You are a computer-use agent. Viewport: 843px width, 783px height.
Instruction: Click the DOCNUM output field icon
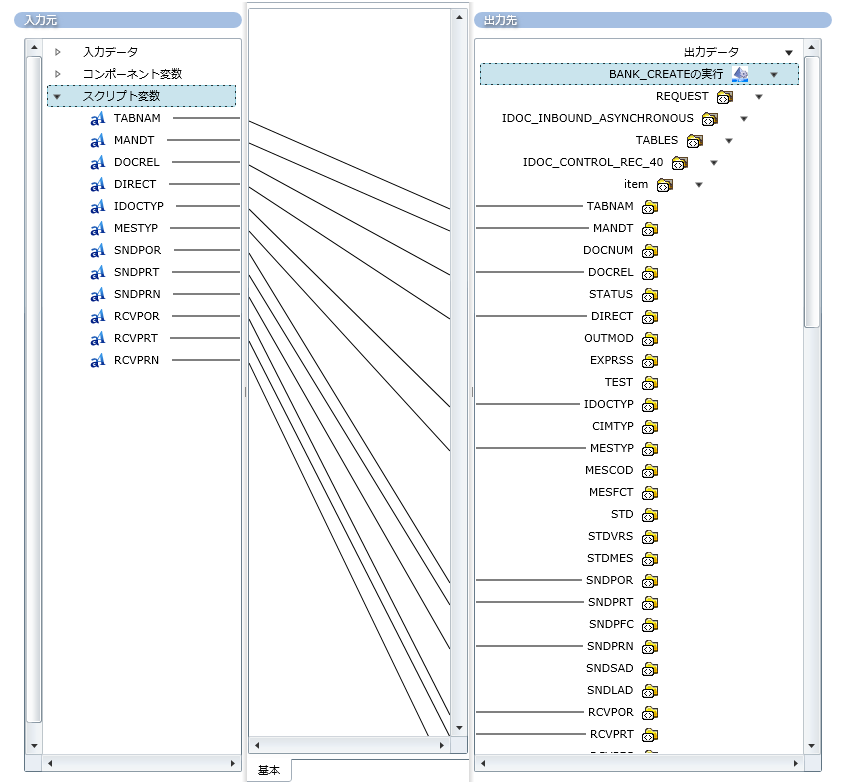[x=650, y=251]
